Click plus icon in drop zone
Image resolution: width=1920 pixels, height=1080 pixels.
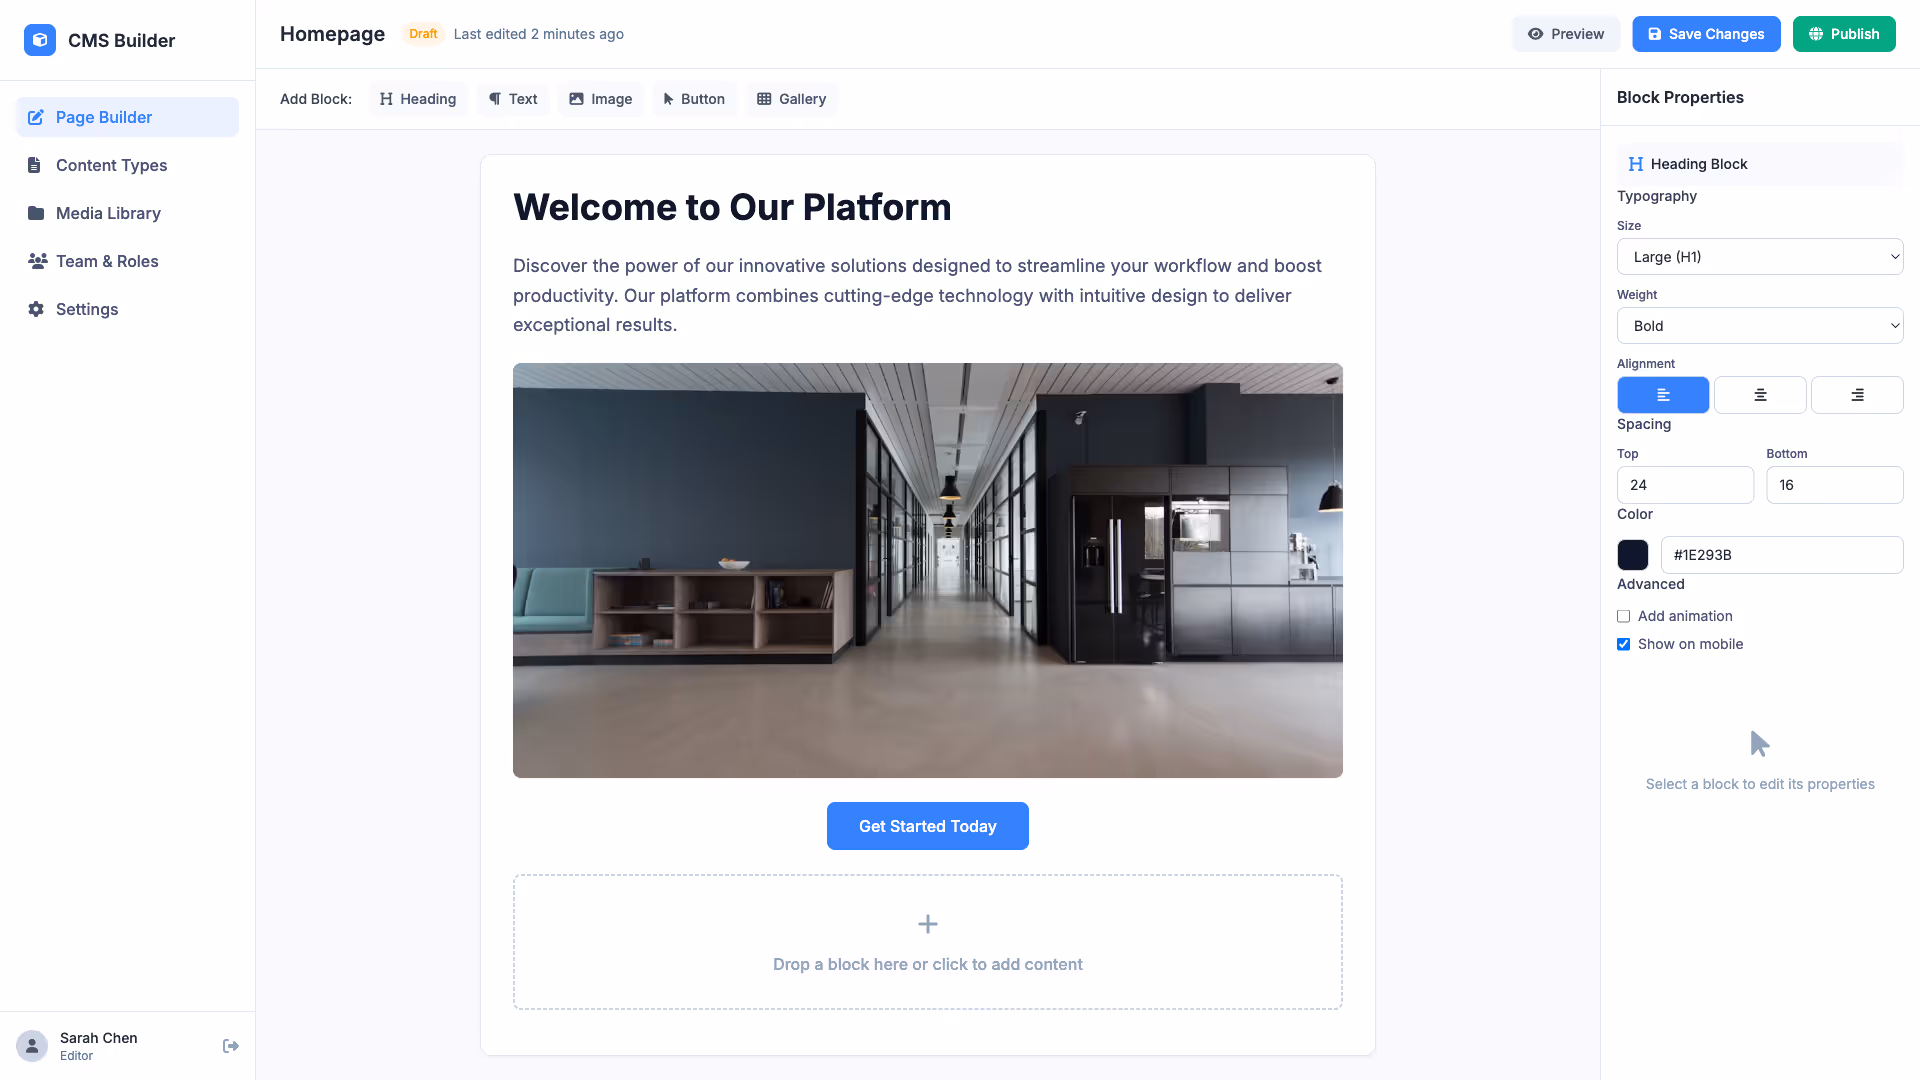click(928, 924)
